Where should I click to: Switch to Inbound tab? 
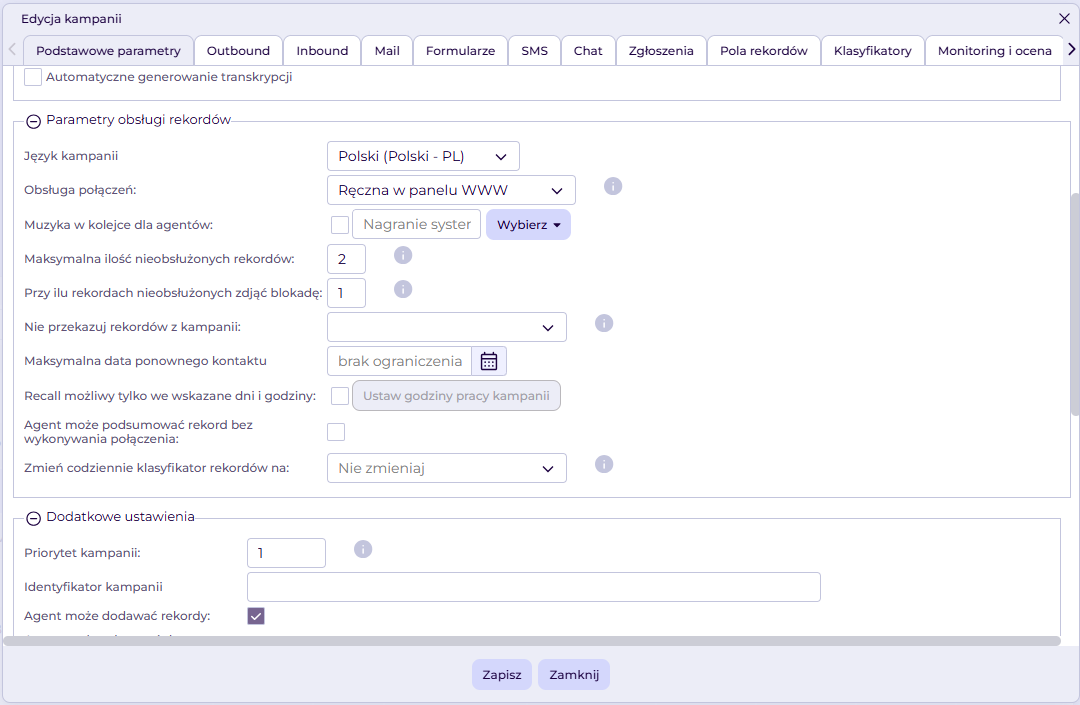[322, 51]
